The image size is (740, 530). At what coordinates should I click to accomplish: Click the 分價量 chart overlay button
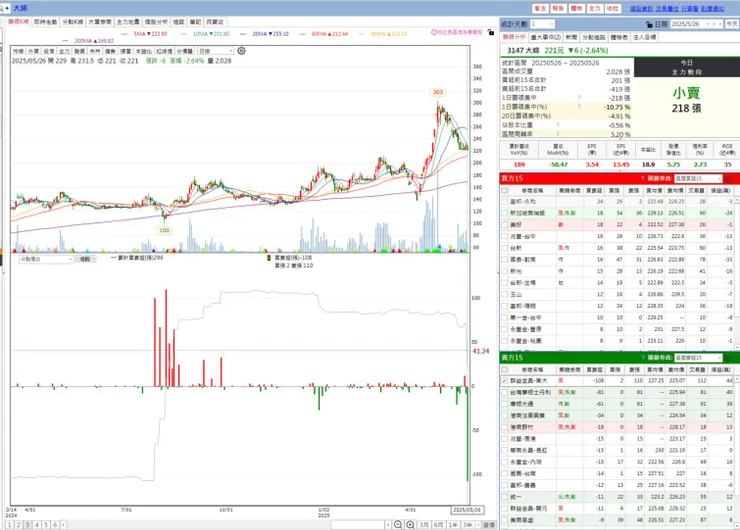click(184, 51)
